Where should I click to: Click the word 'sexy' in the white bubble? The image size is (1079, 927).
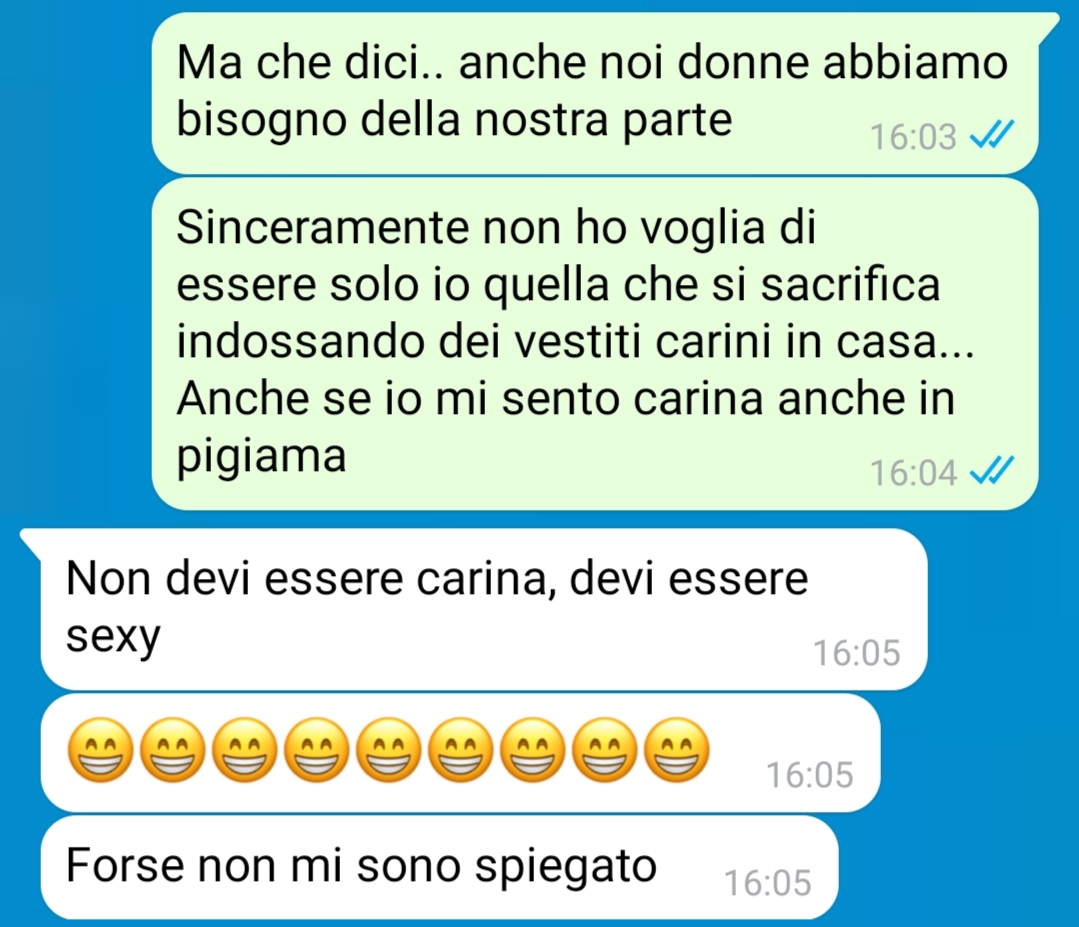pyautogui.click(x=114, y=638)
